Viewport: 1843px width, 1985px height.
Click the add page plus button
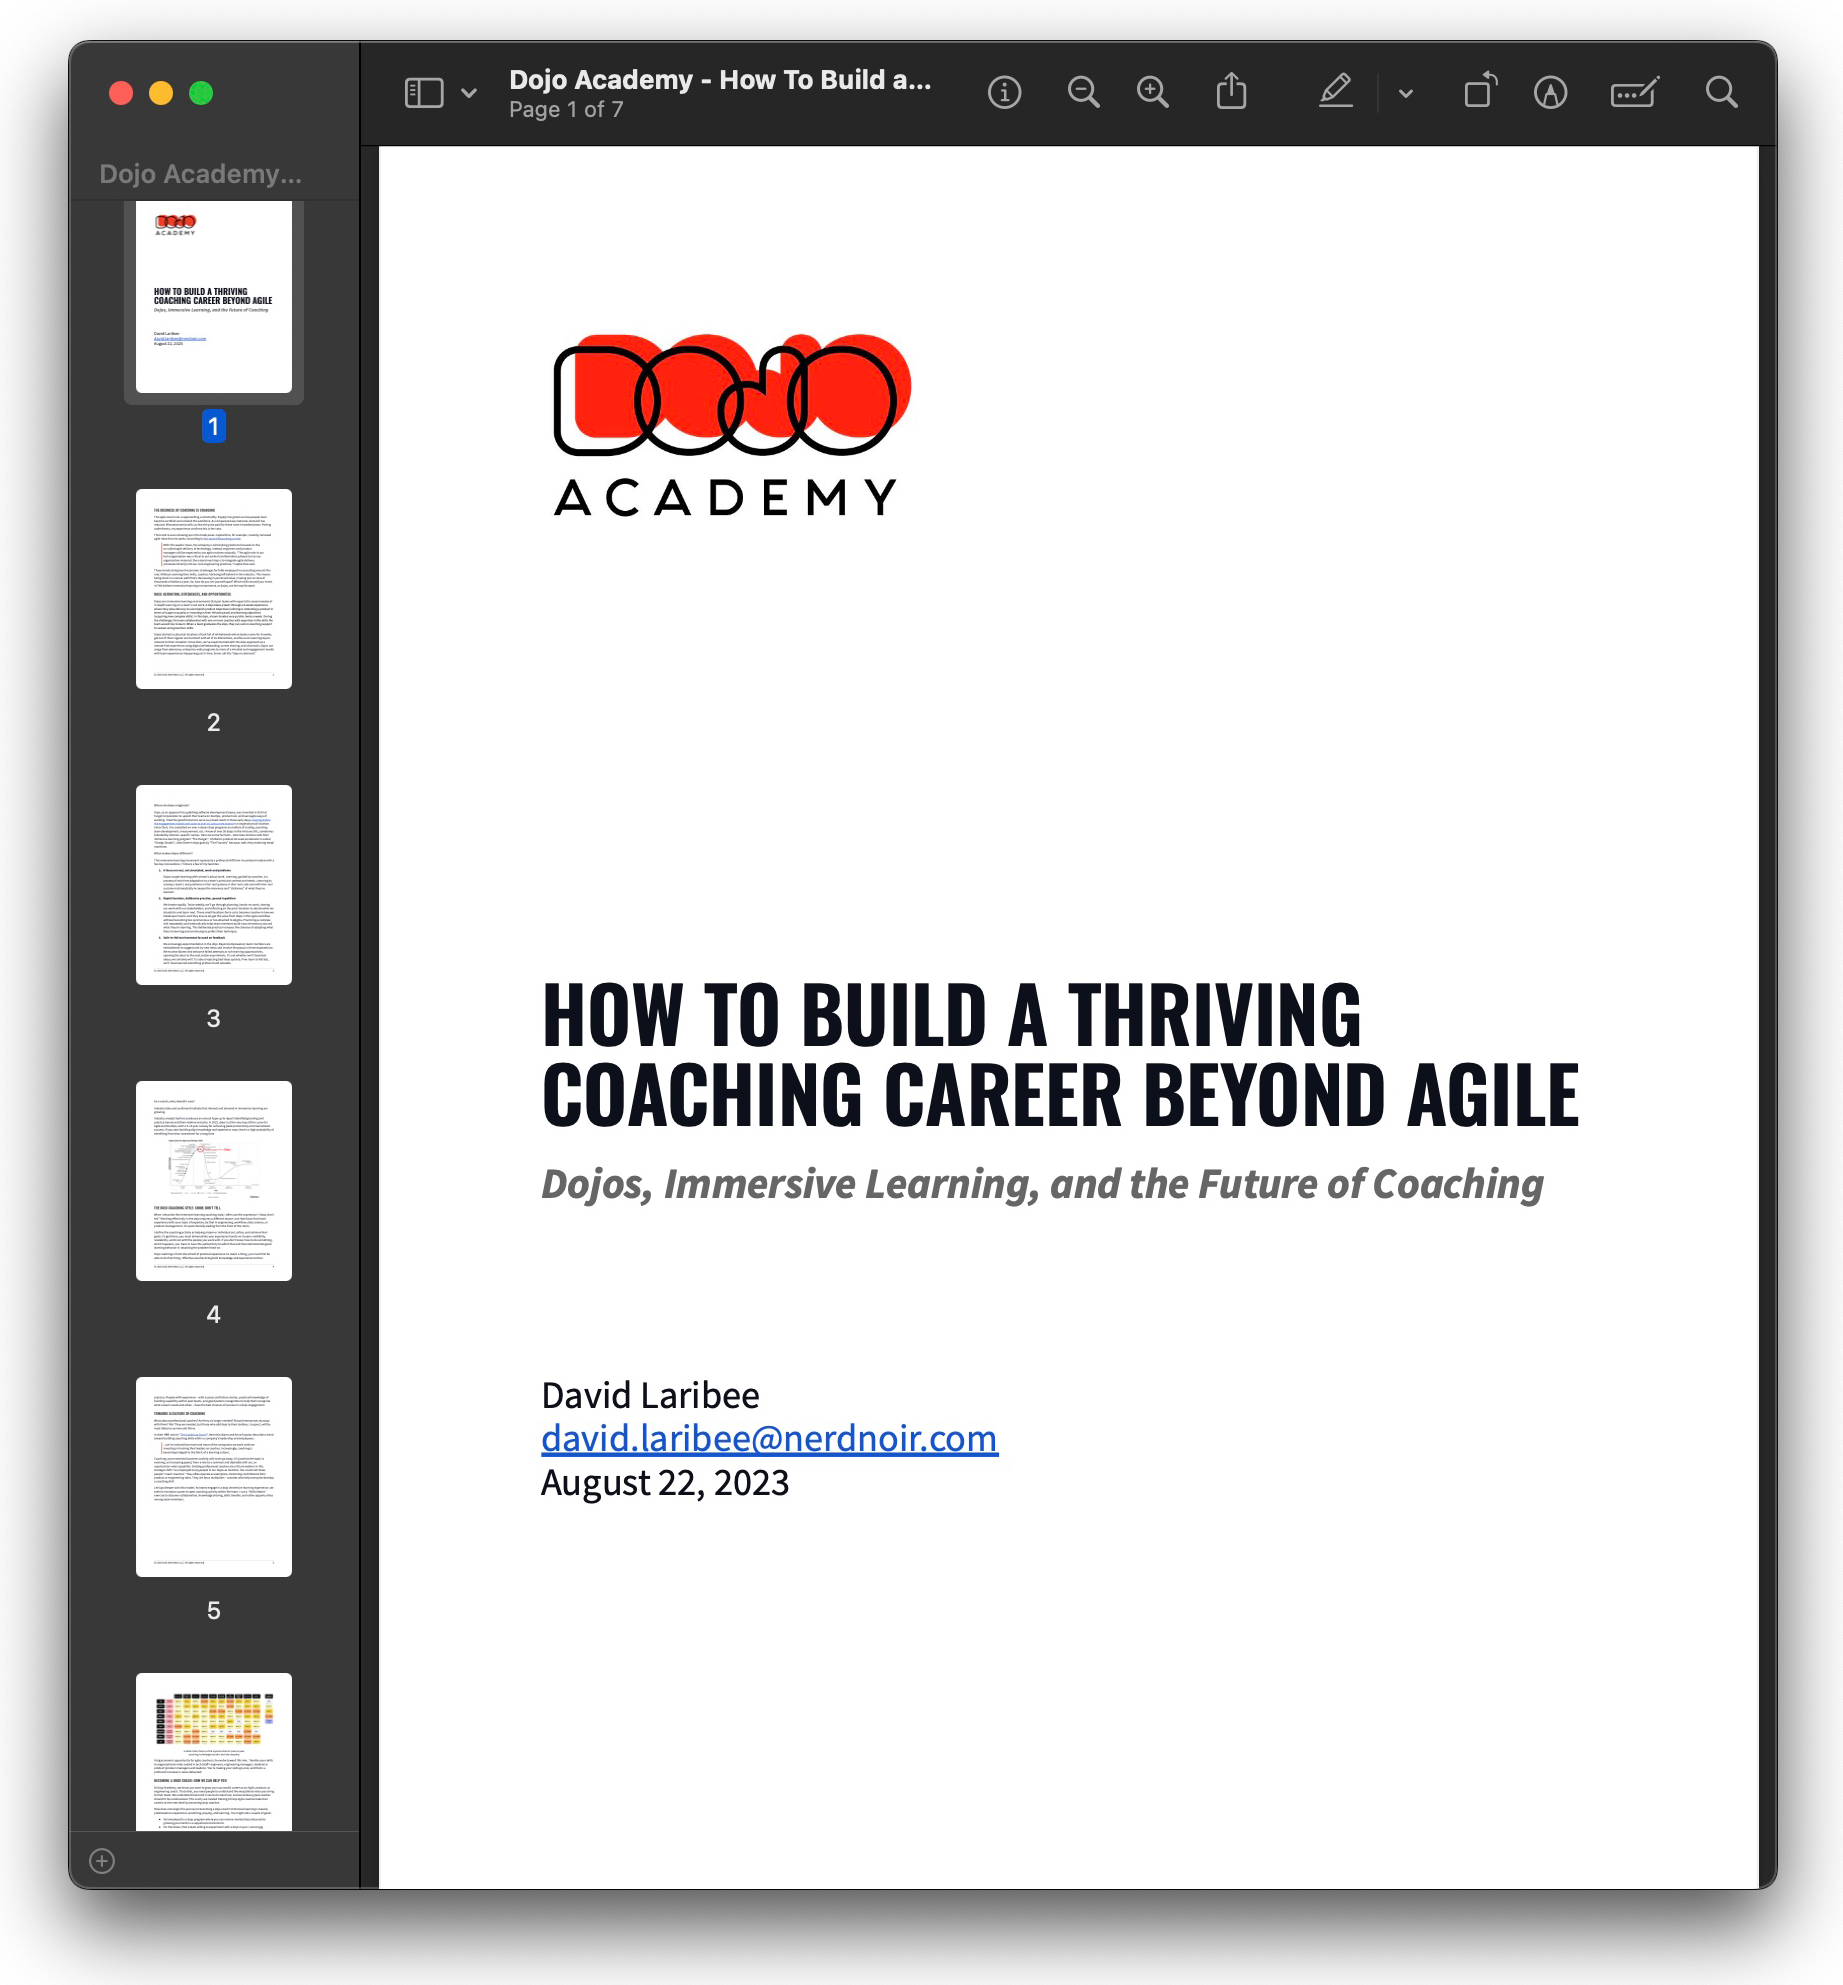point(102,1860)
